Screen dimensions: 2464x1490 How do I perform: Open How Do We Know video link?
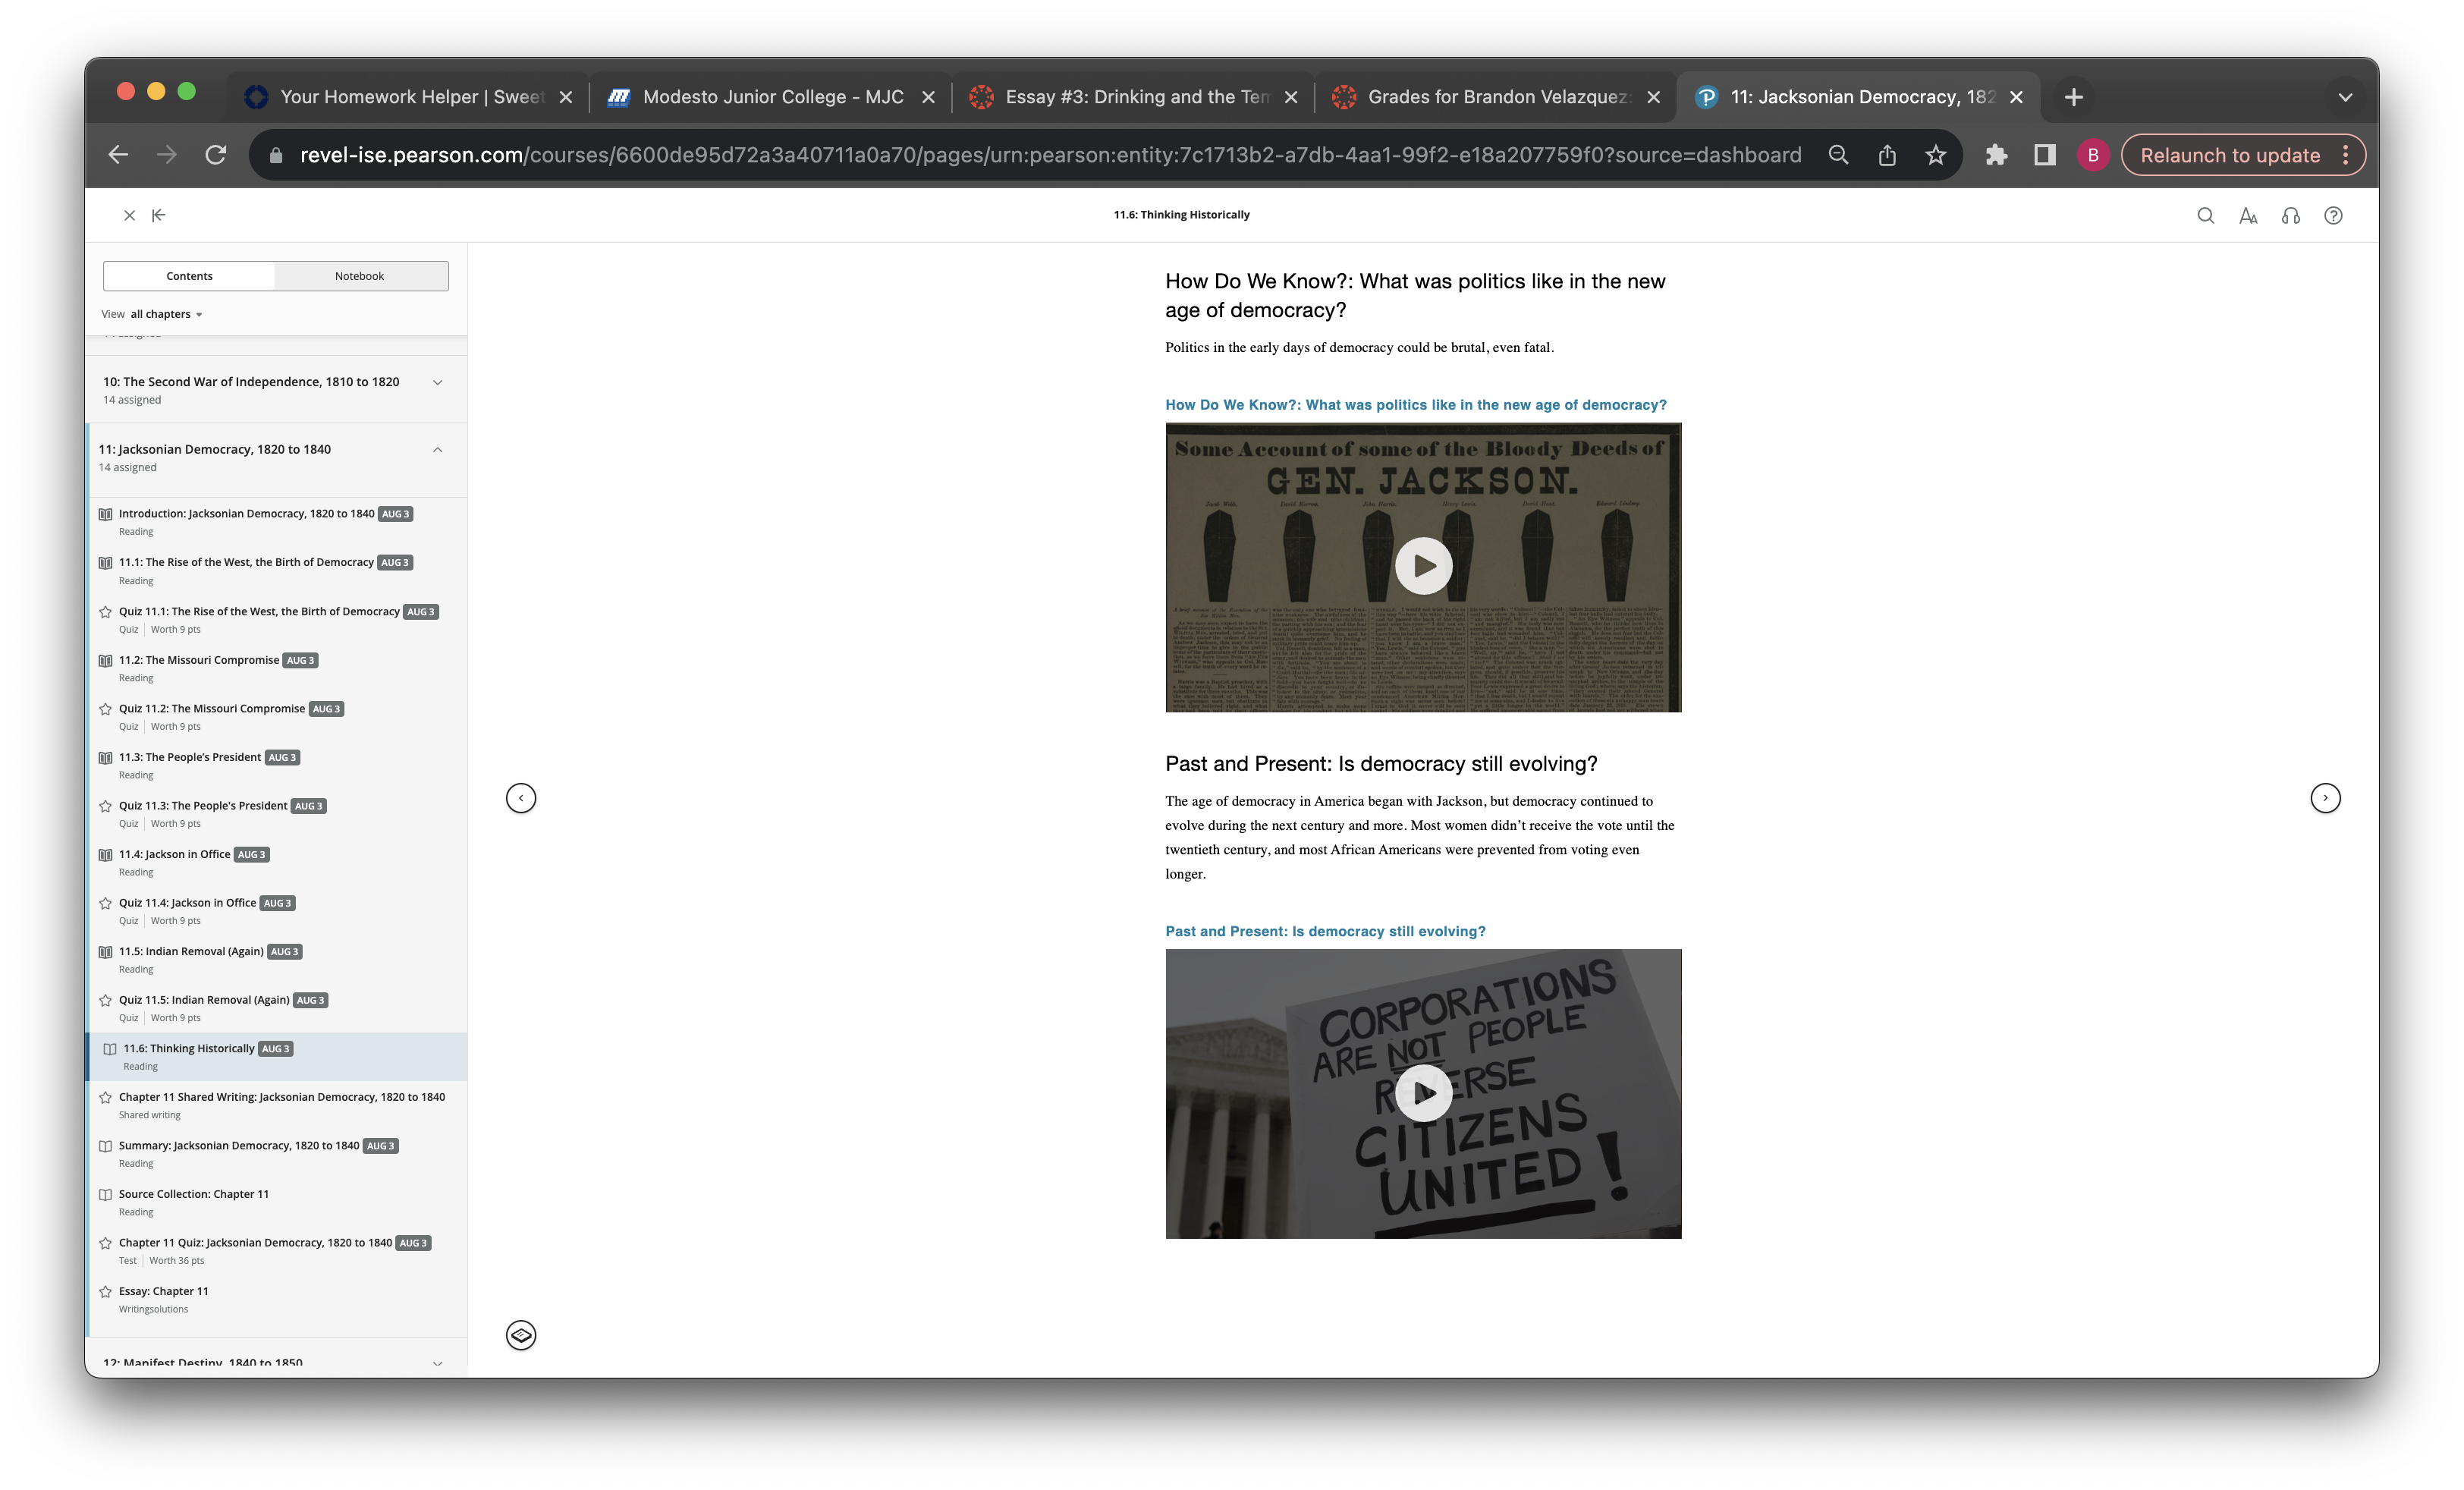pos(1415,405)
